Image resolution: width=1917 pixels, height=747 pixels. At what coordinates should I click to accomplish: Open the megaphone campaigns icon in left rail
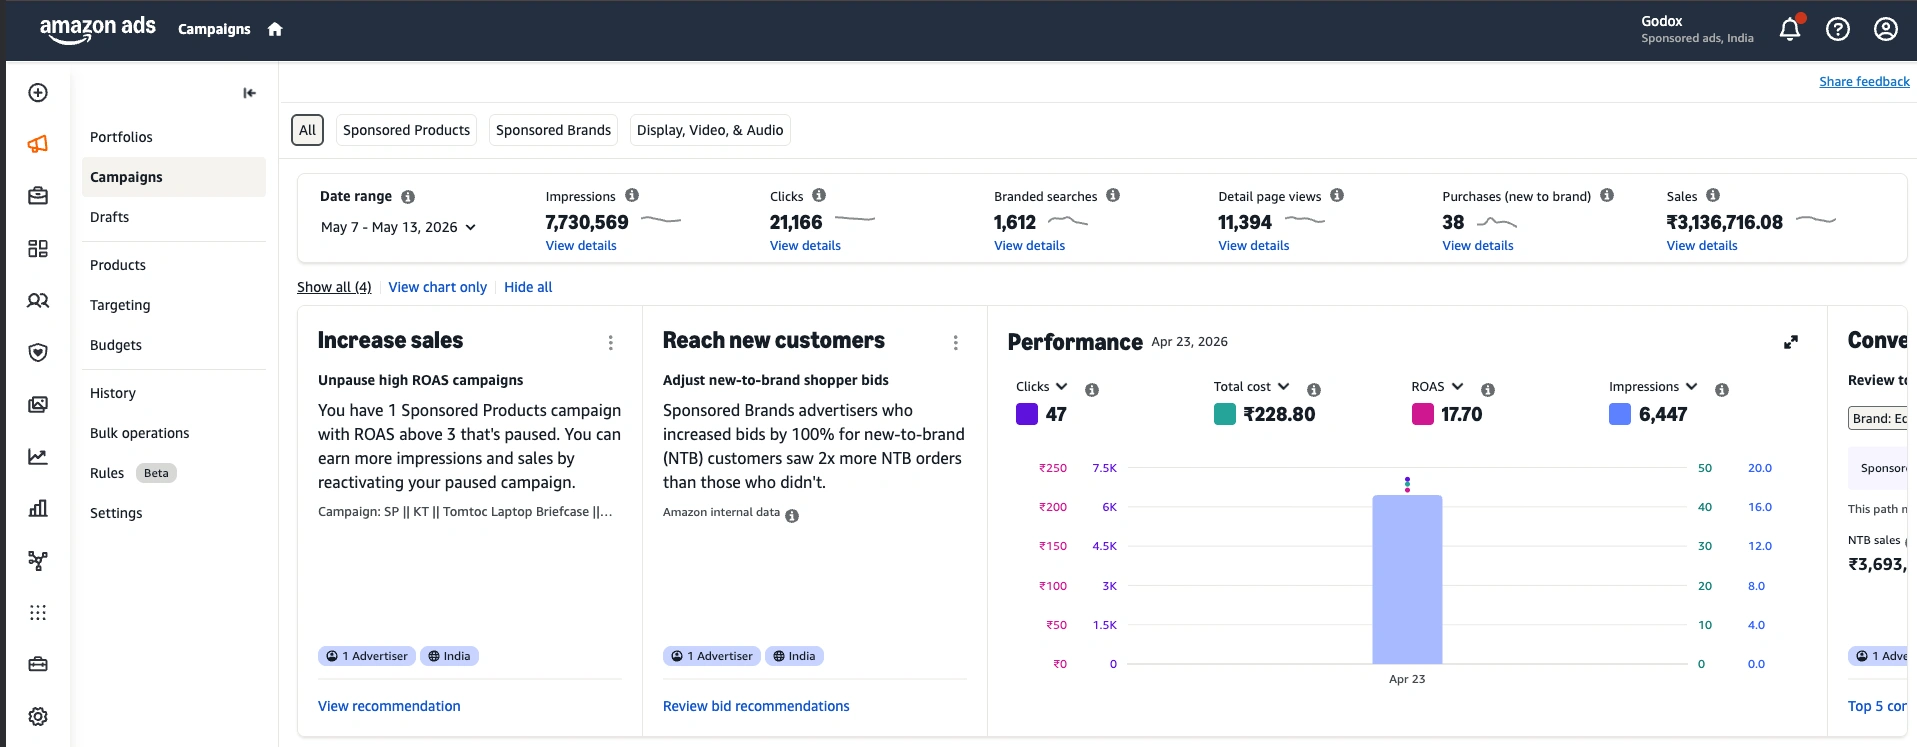38,145
